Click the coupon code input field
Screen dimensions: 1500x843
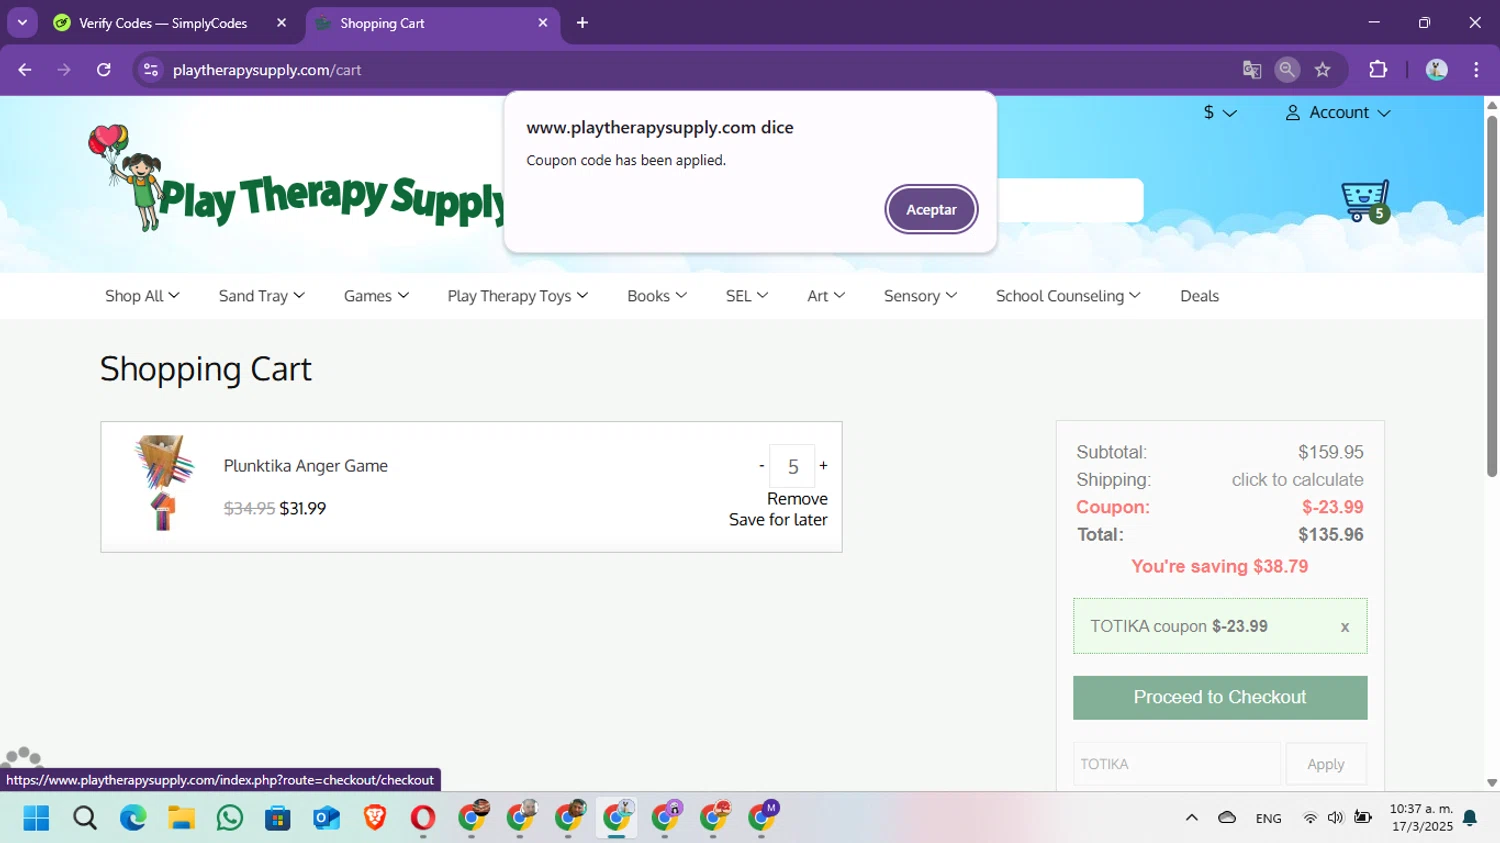coord(1176,764)
